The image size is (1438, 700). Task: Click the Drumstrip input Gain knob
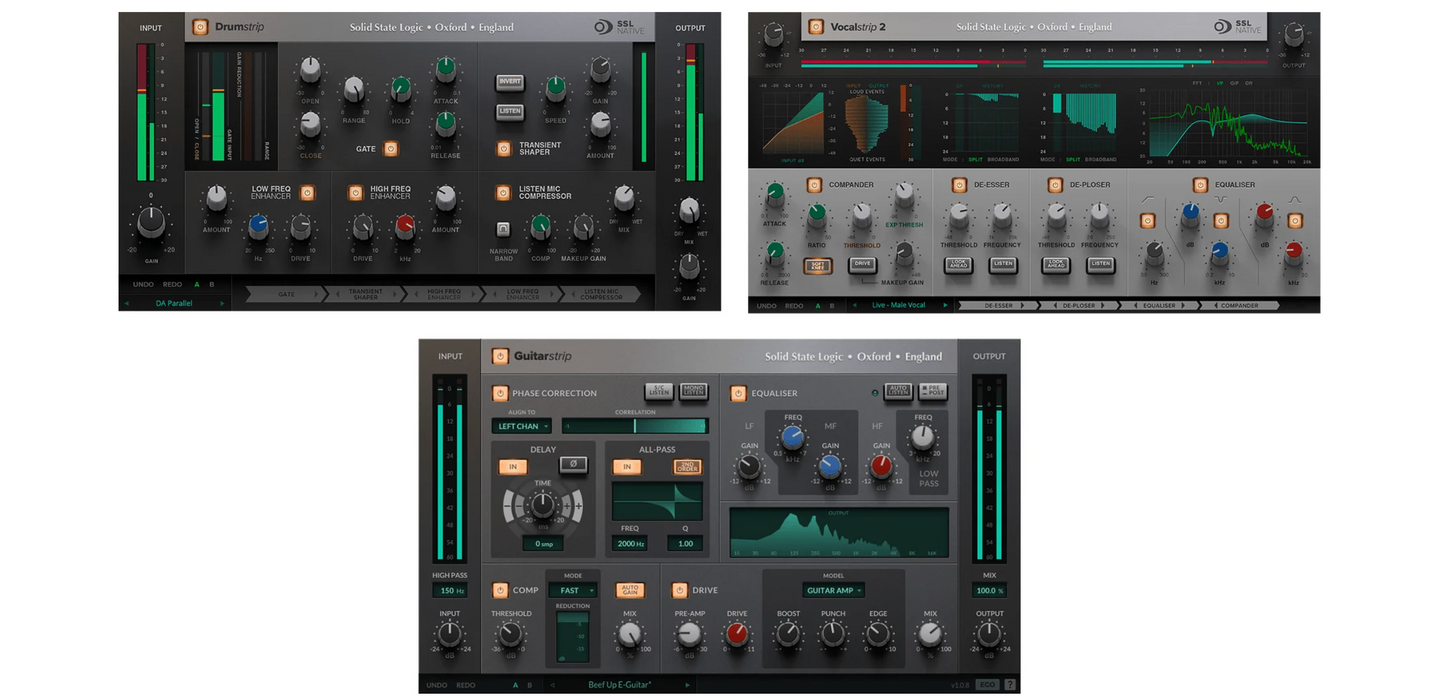click(x=151, y=222)
